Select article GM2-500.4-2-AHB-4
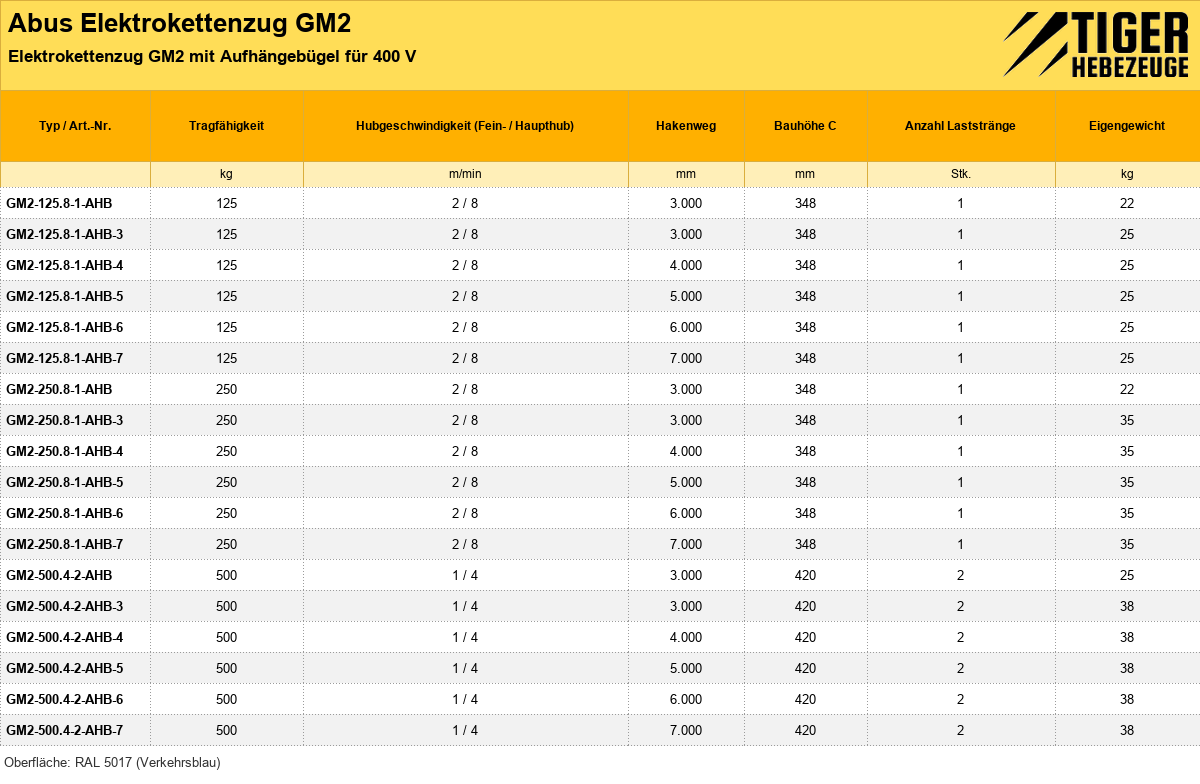Image resolution: width=1200 pixels, height=784 pixels. [65, 637]
